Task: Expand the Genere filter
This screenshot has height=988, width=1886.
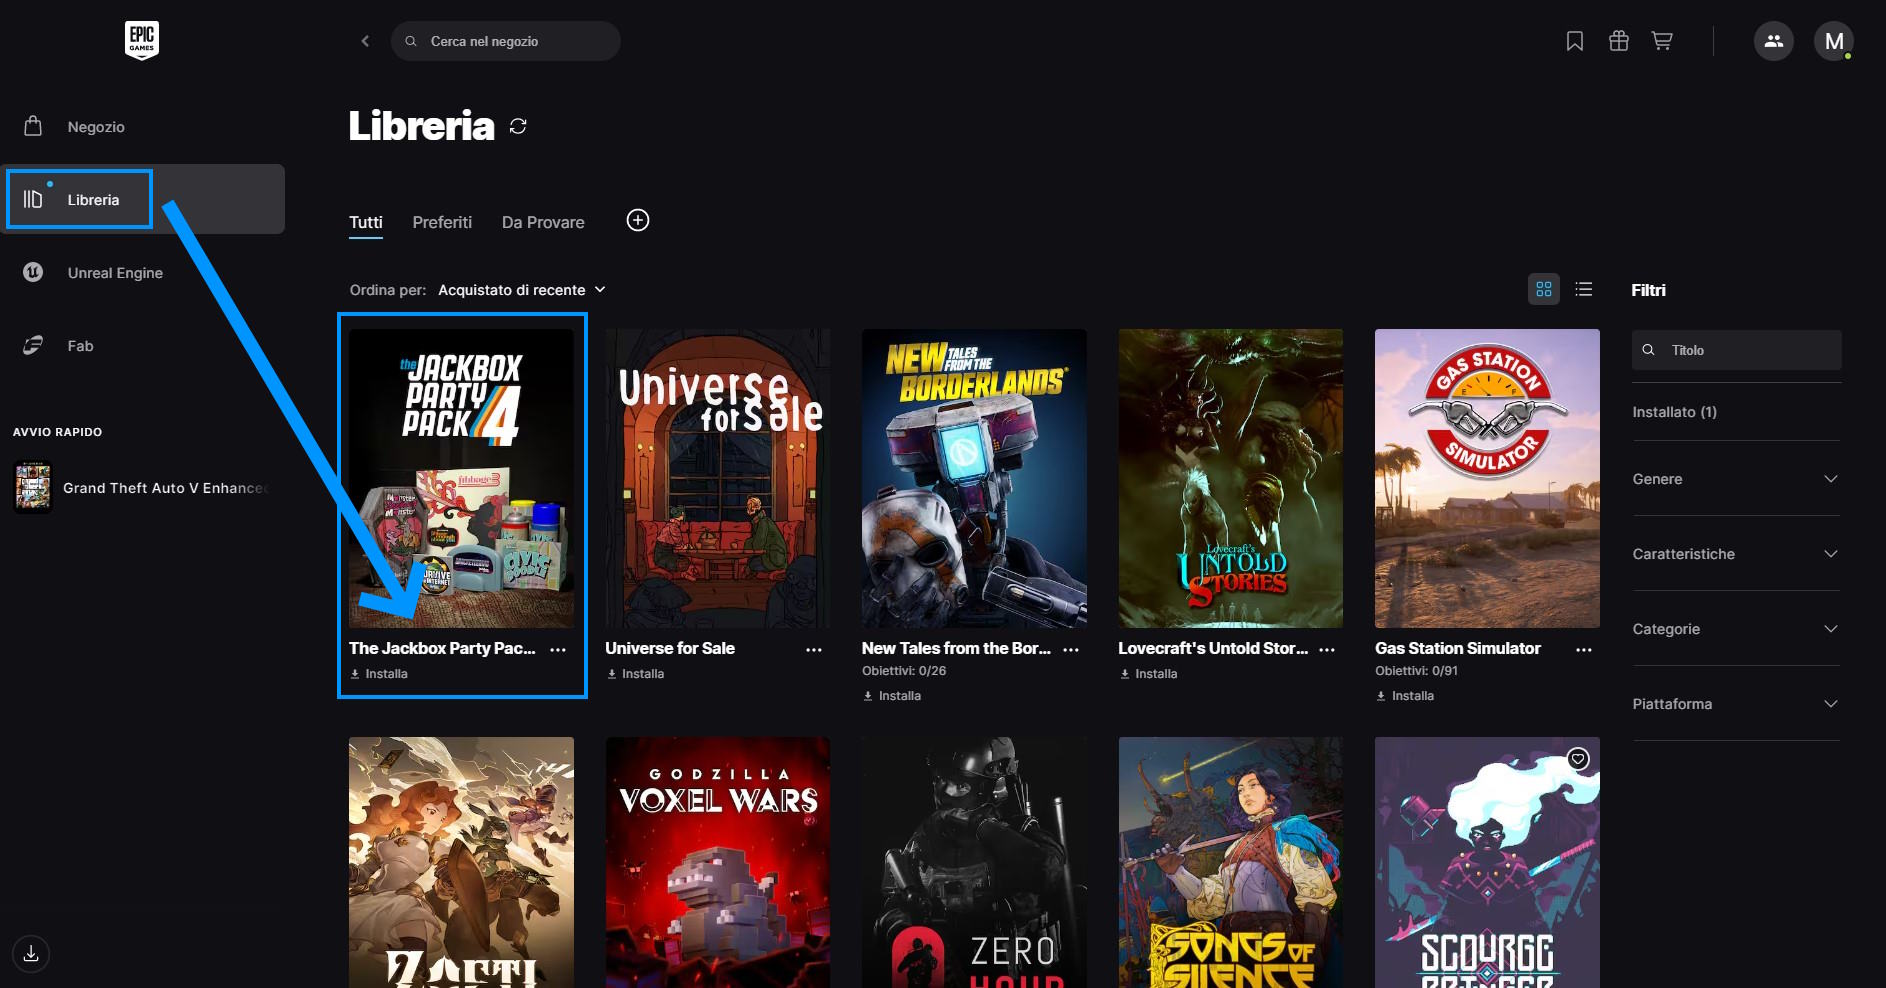Action: [1735, 479]
